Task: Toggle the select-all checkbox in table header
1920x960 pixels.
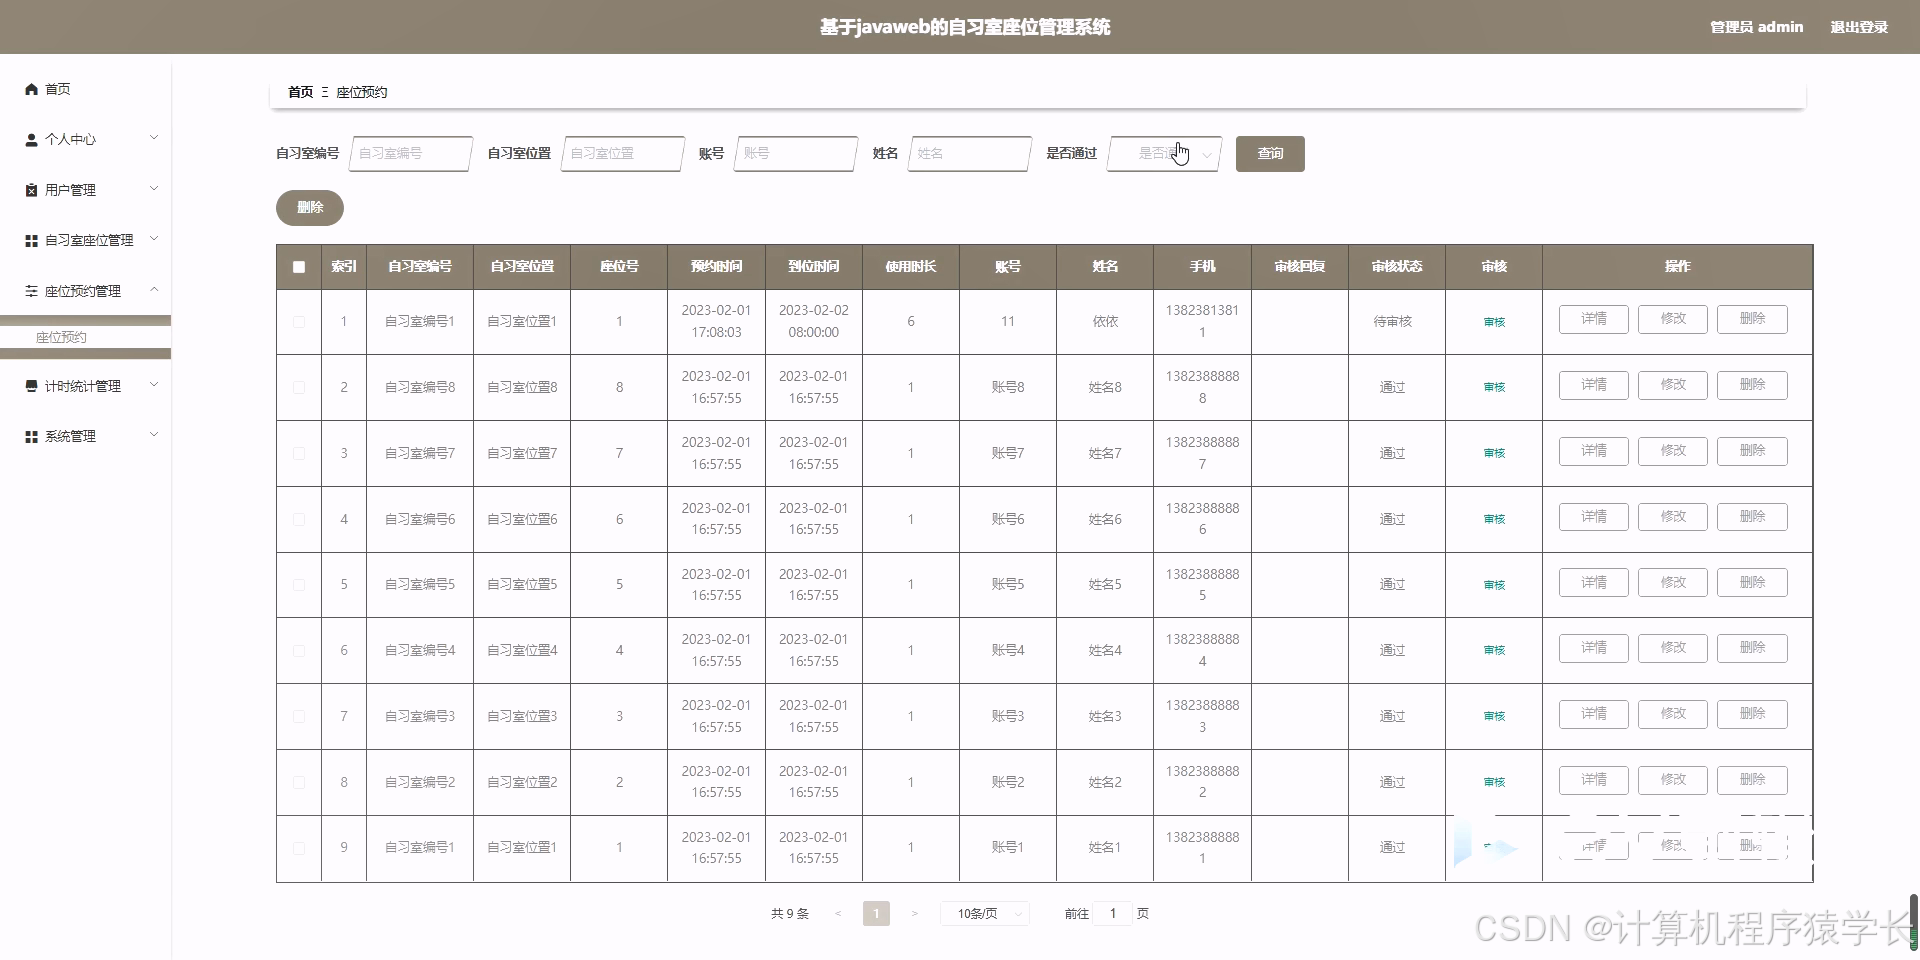Action: [x=298, y=267]
